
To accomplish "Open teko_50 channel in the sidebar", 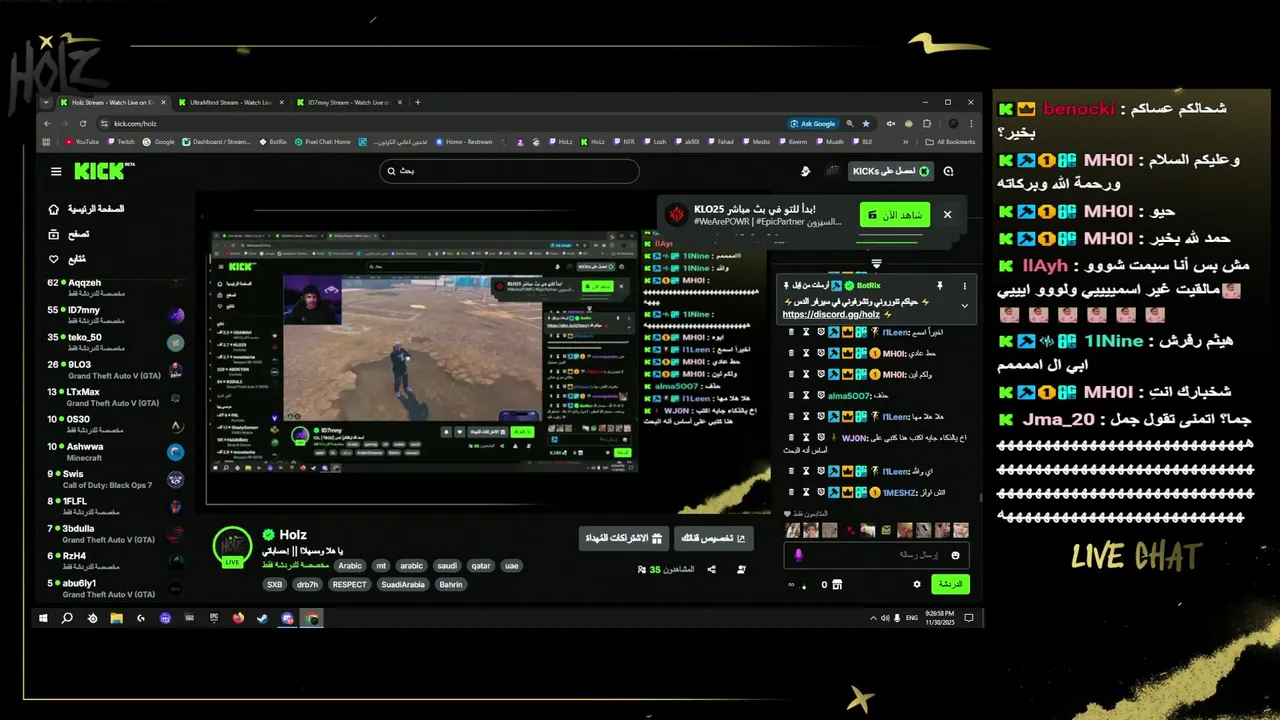I will pyautogui.click(x=115, y=342).
